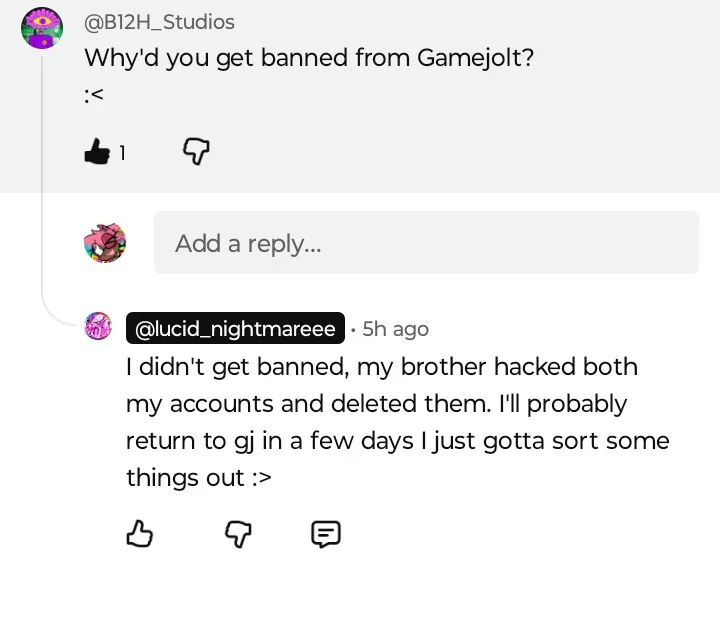The width and height of the screenshot is (720, 619).
Task: Click the like count "1" on top comment
Action: (x=122, y=153)
